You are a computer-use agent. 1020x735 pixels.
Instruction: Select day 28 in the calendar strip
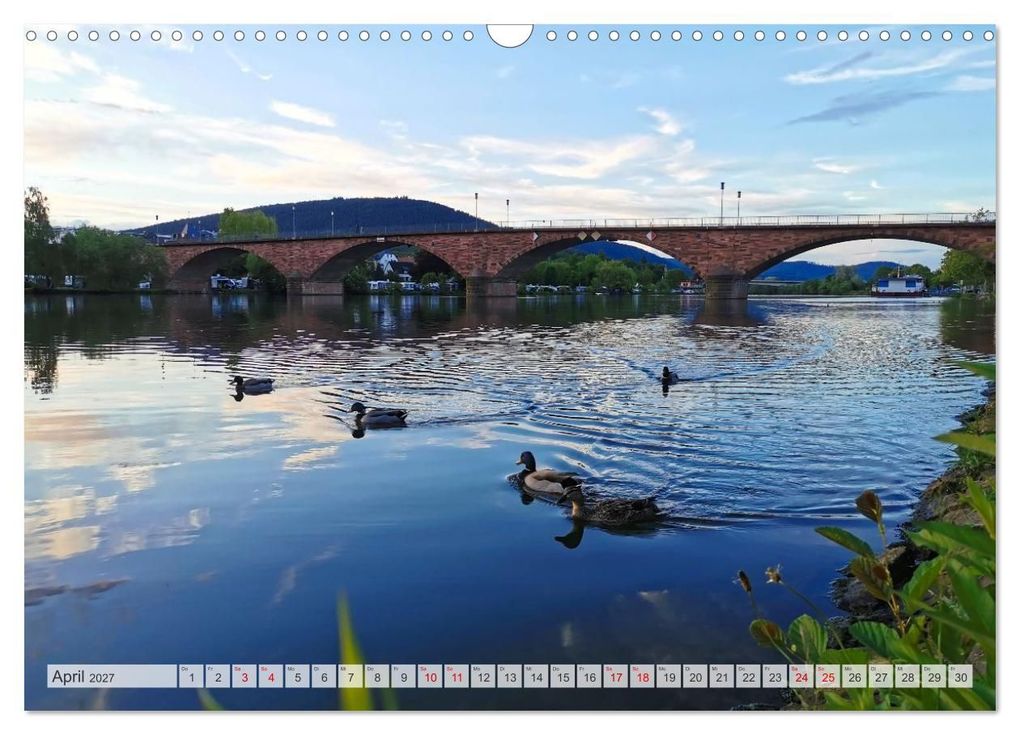[x=908, y=676]
